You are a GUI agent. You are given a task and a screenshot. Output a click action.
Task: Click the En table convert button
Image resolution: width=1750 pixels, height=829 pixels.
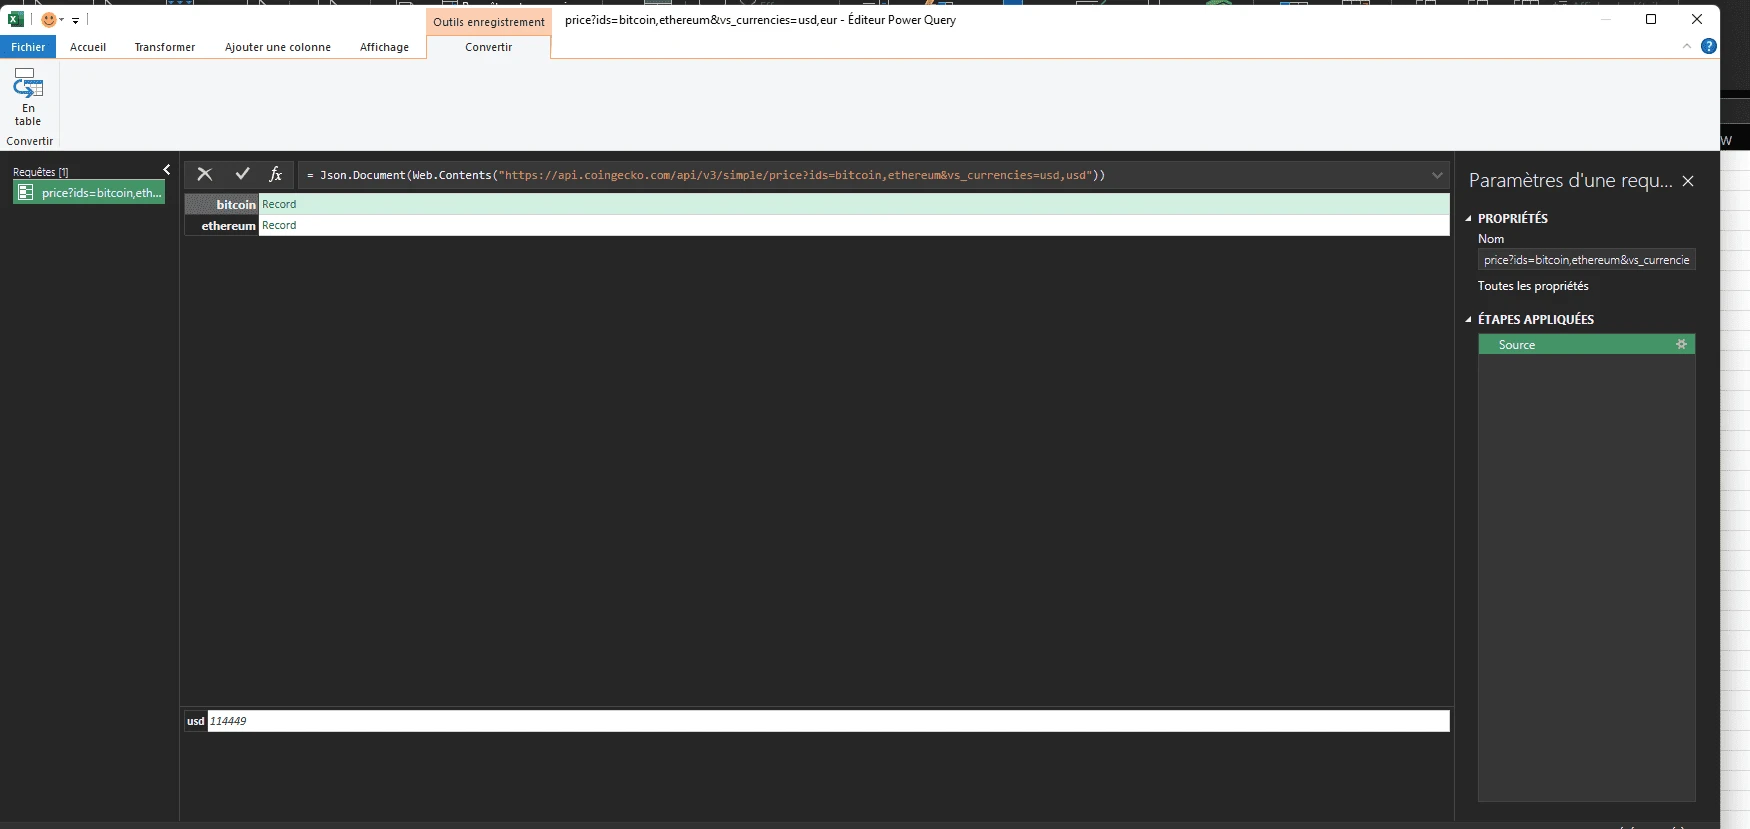coord(28,97)
